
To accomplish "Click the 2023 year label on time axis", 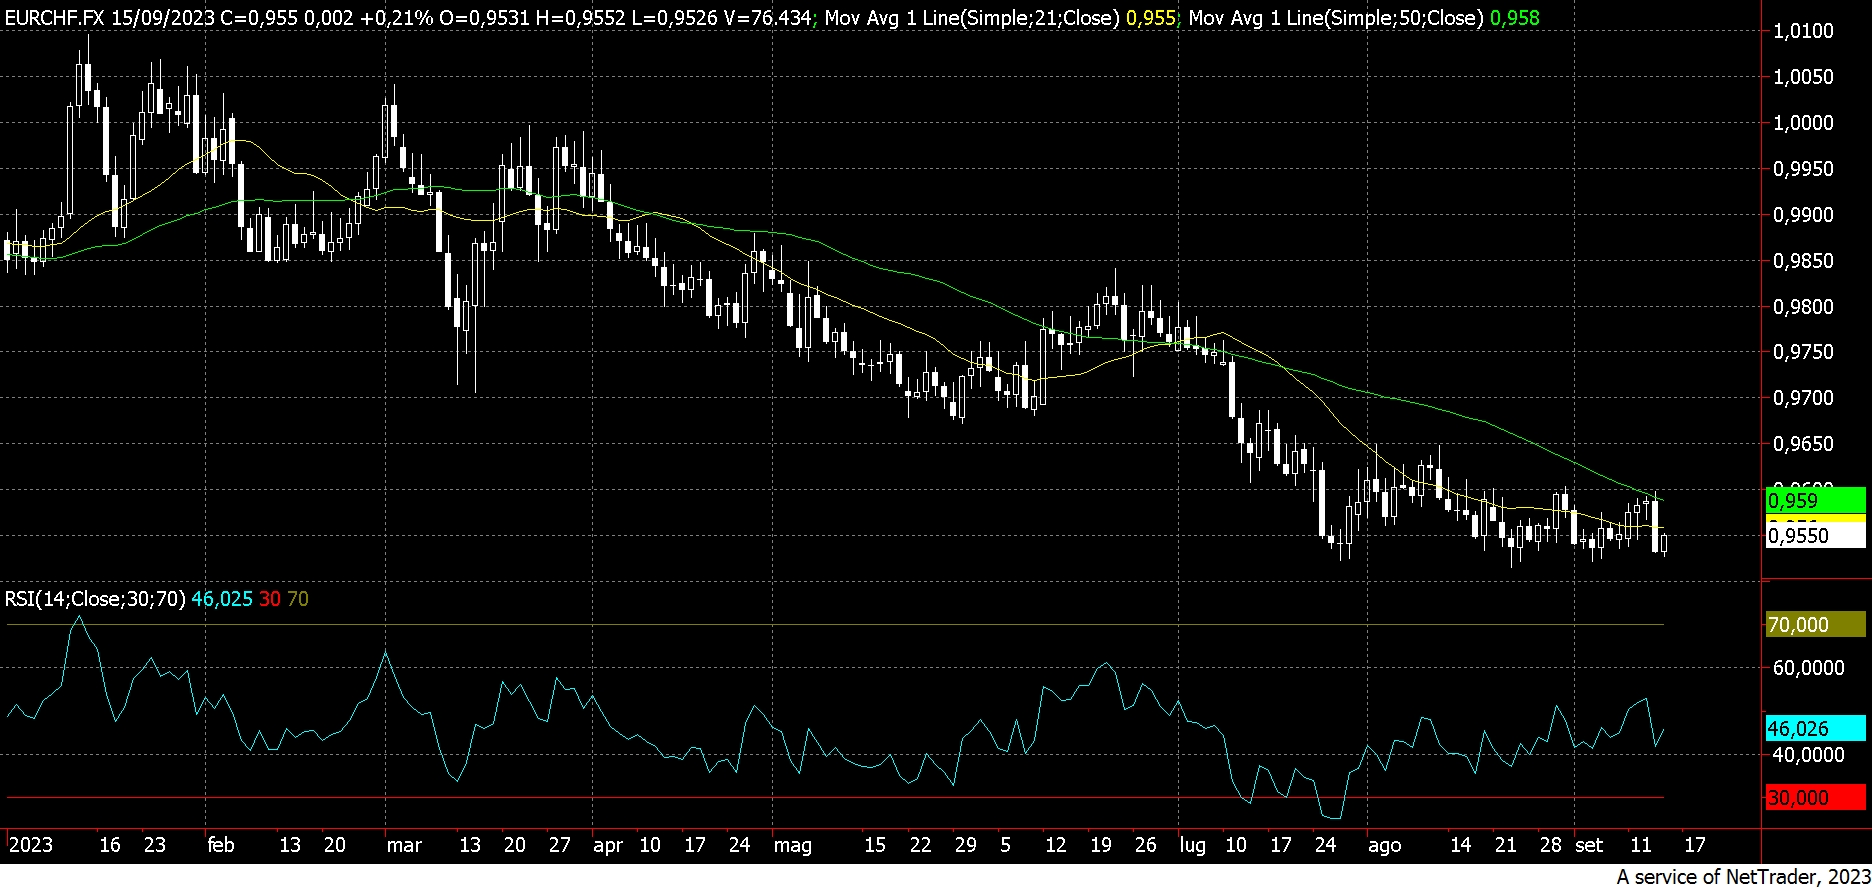I will (x=30, y=845).
